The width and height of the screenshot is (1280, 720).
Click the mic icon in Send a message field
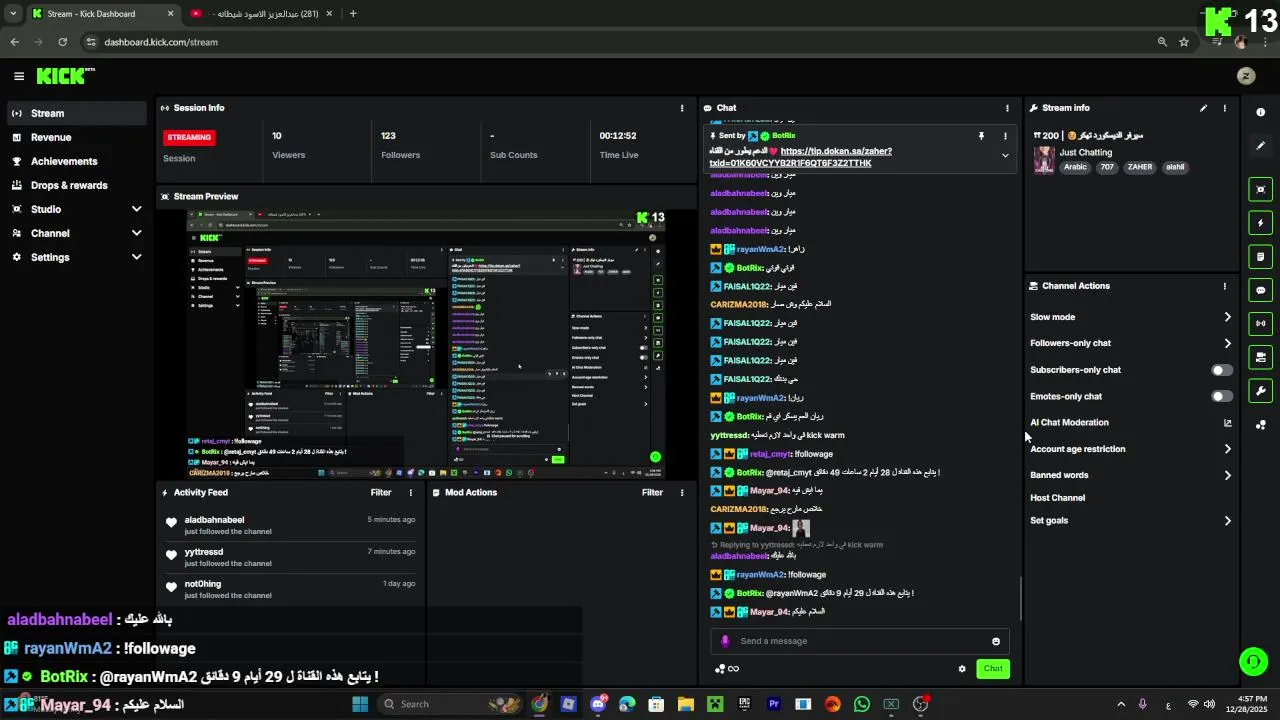click(726, 641)
